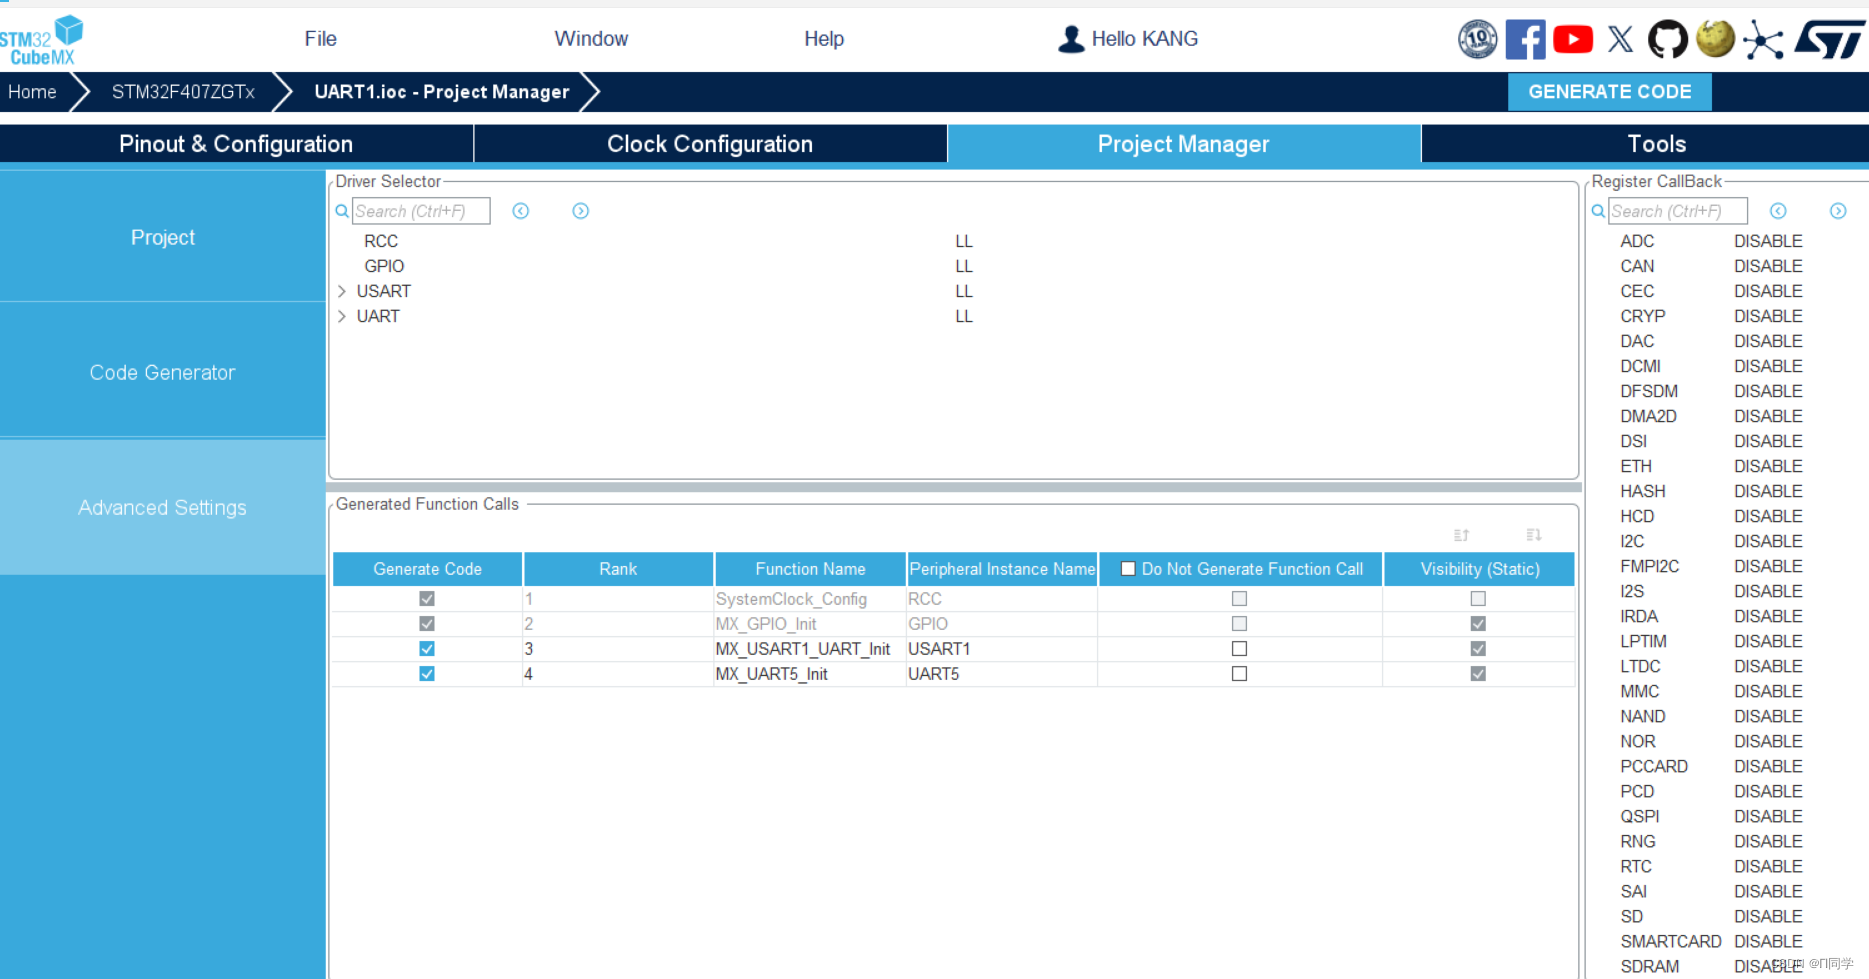
Task: Open the X (Twitter) icon link
Action: [x=1621, y=39]
